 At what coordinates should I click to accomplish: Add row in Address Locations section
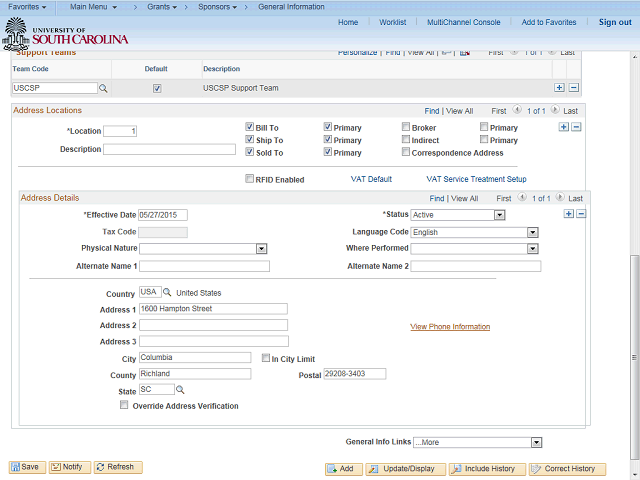(563, 127)
